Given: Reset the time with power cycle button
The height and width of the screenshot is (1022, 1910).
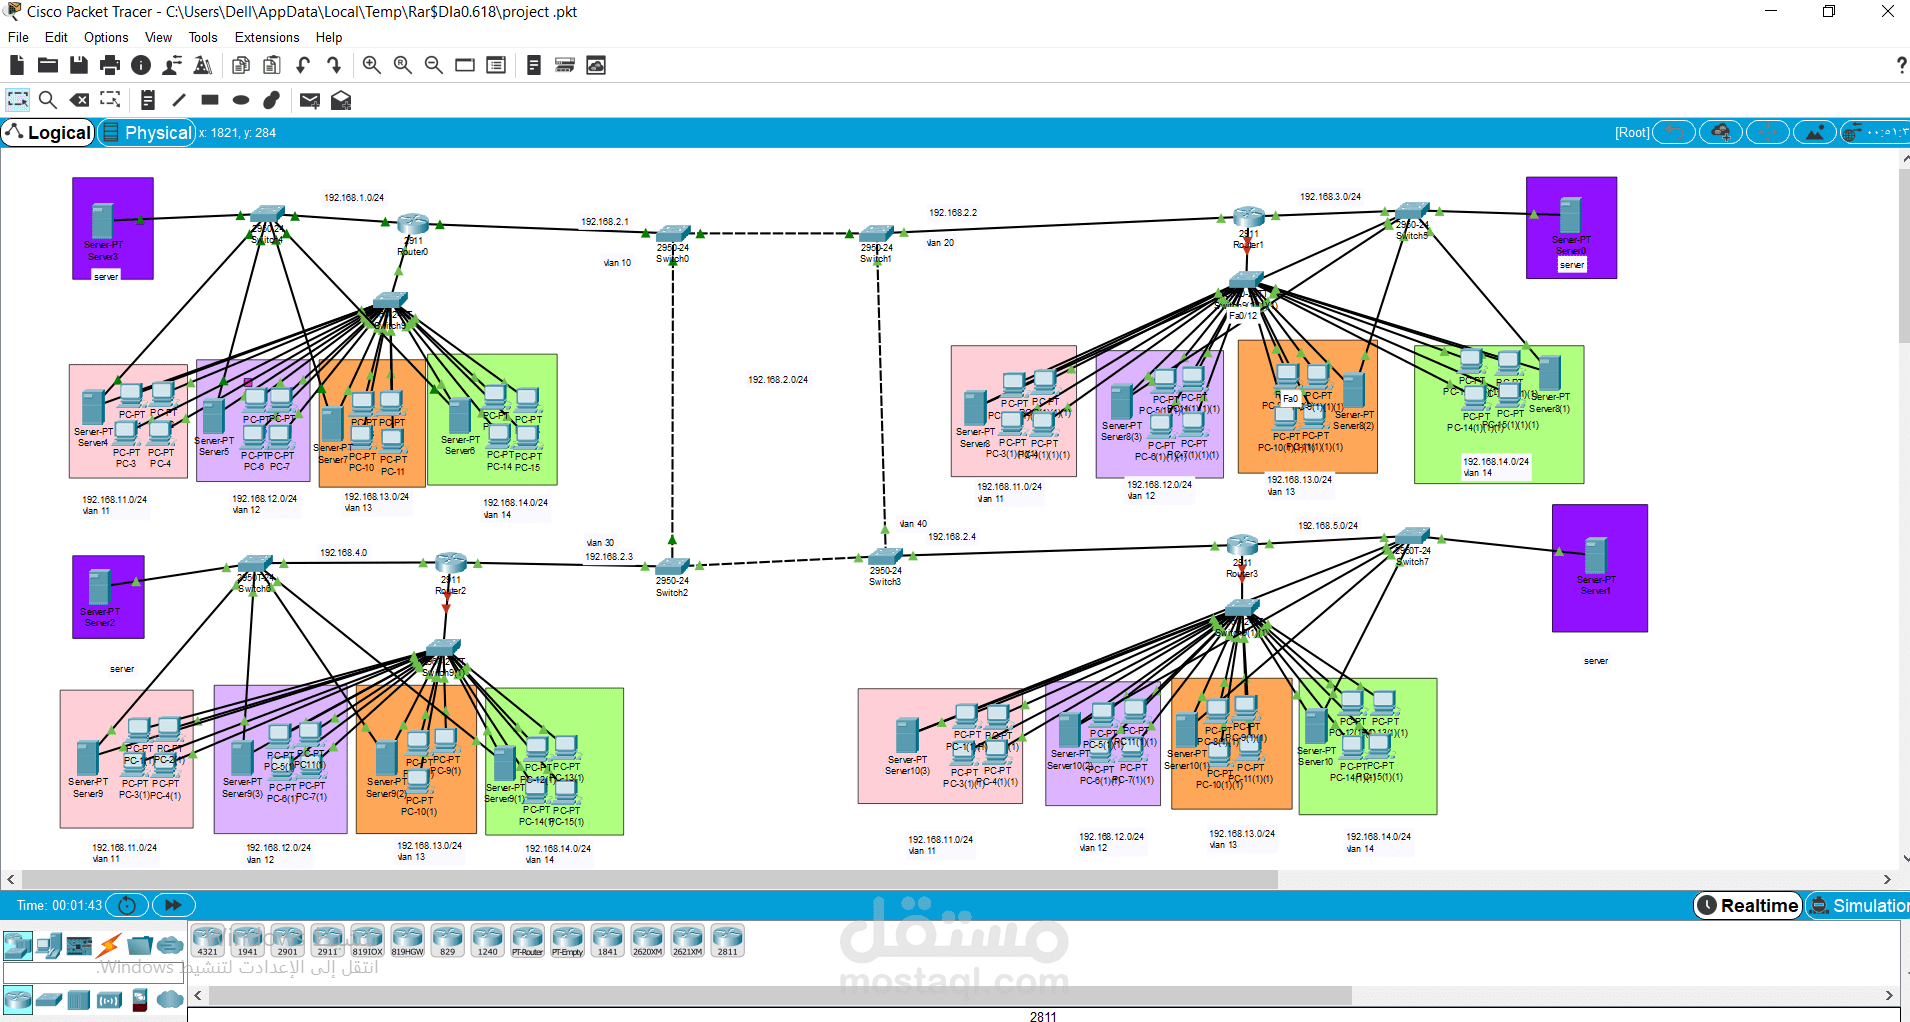Looking at the screenshot, I should [127, 905].
